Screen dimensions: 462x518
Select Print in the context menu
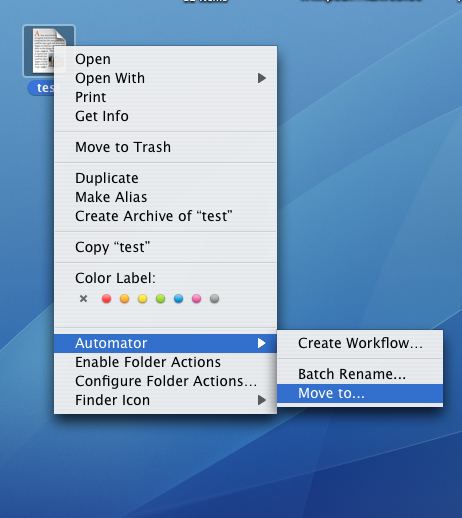click(x=165, y=97)
